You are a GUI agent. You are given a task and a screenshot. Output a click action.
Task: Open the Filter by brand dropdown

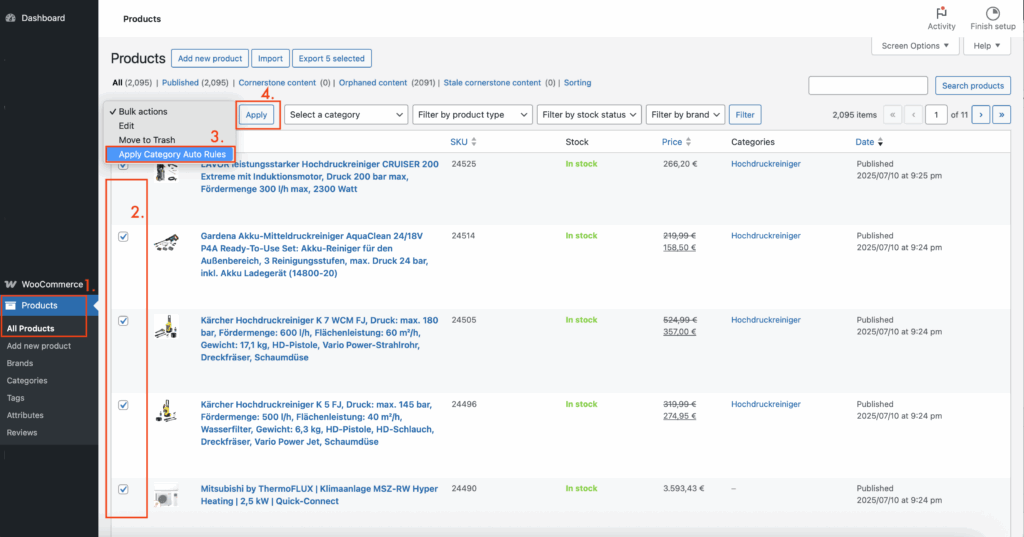pos(685,114)
